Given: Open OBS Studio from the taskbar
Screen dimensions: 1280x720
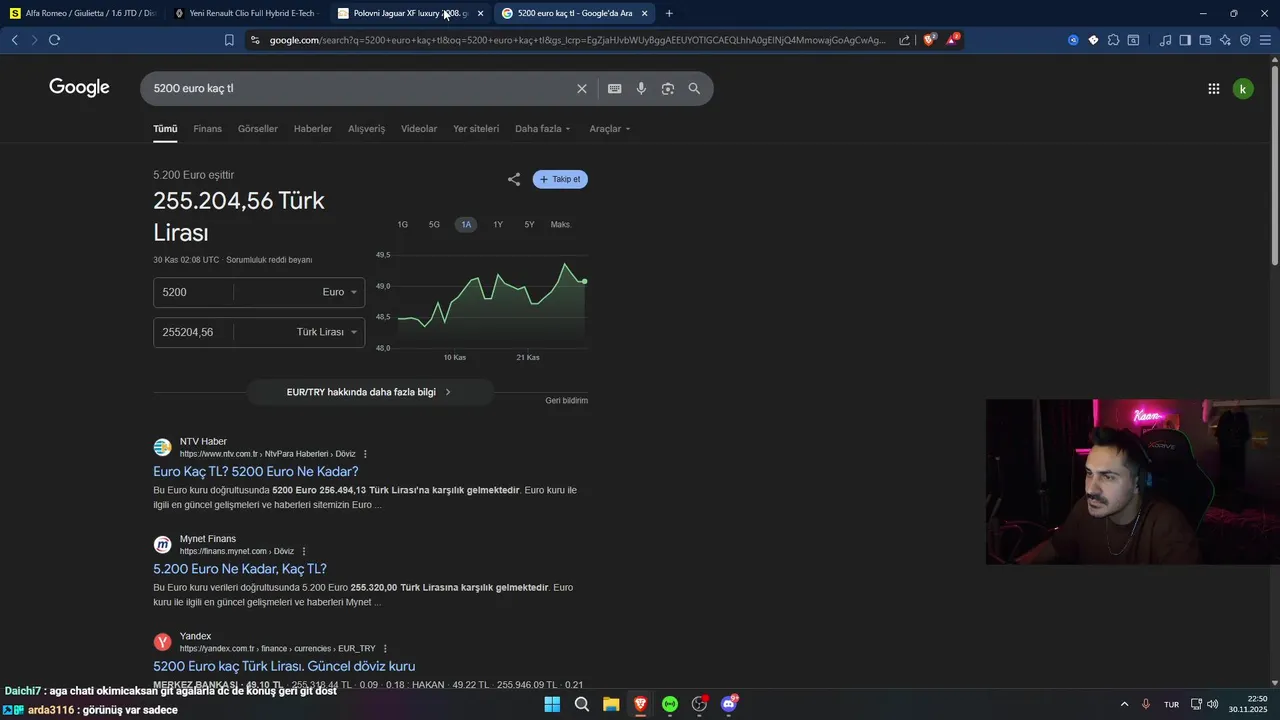Looking at the screenshot, I should click(x=699, y=704).
